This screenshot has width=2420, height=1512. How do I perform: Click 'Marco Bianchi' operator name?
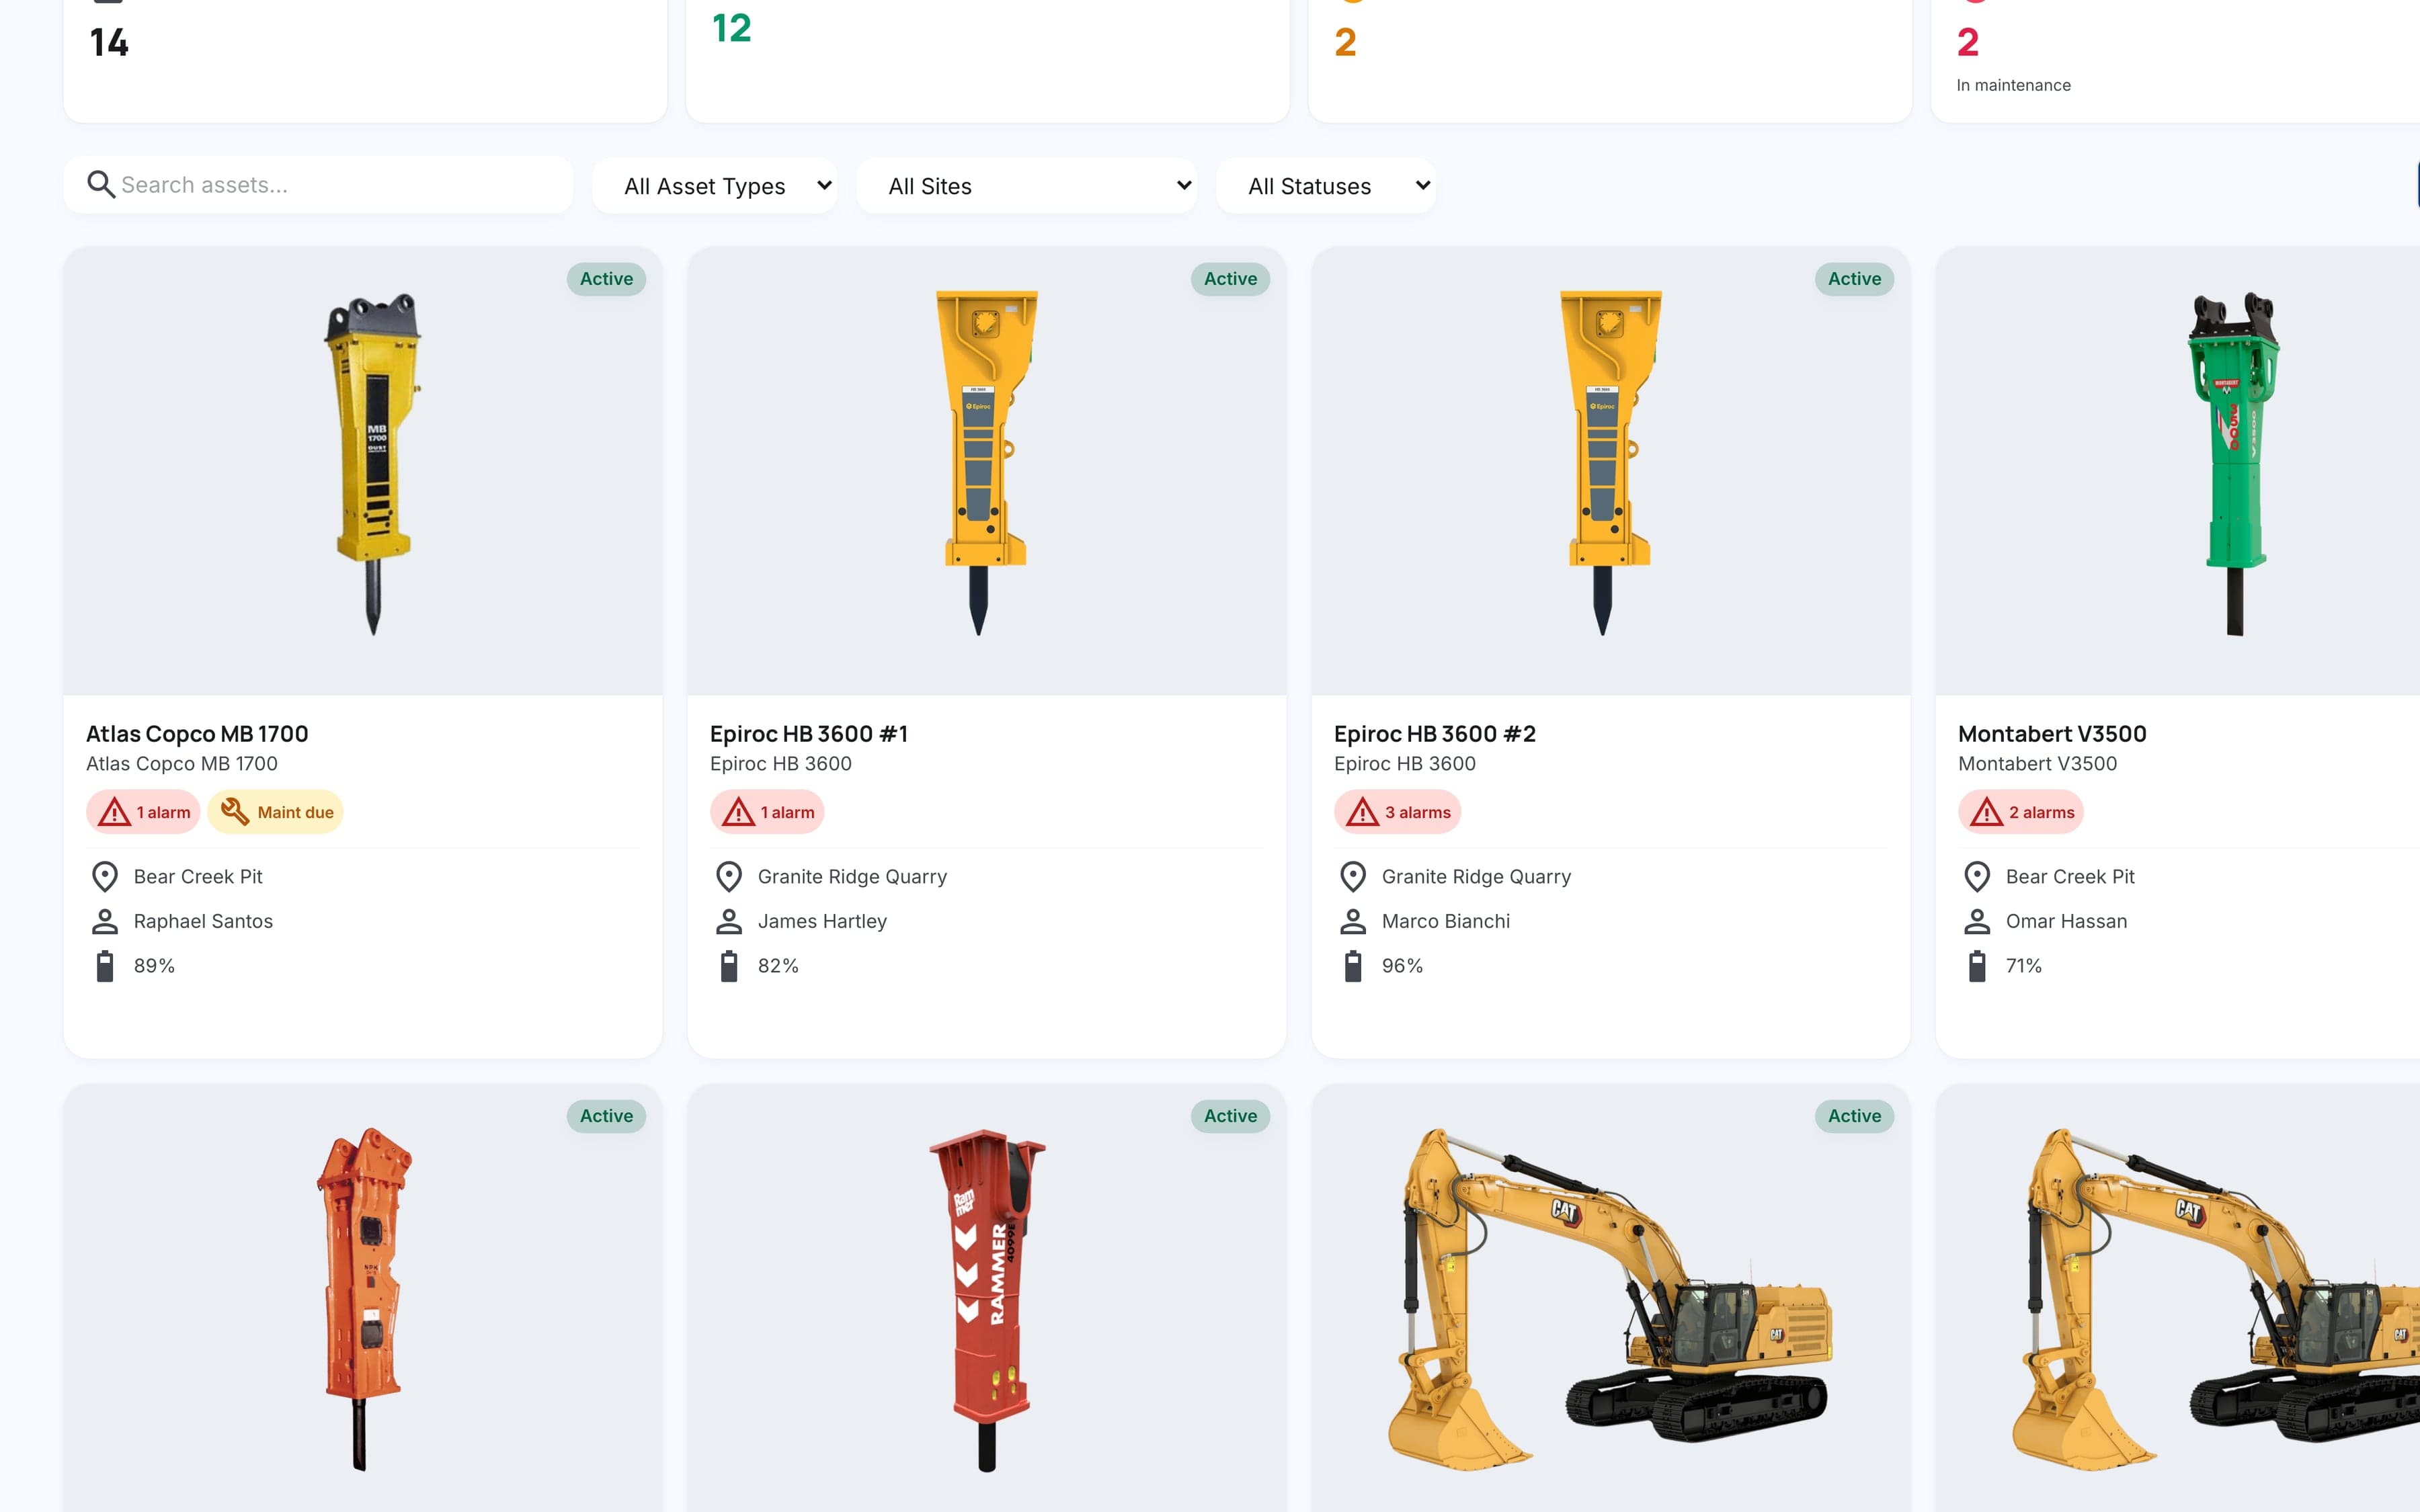point(1446,922)
